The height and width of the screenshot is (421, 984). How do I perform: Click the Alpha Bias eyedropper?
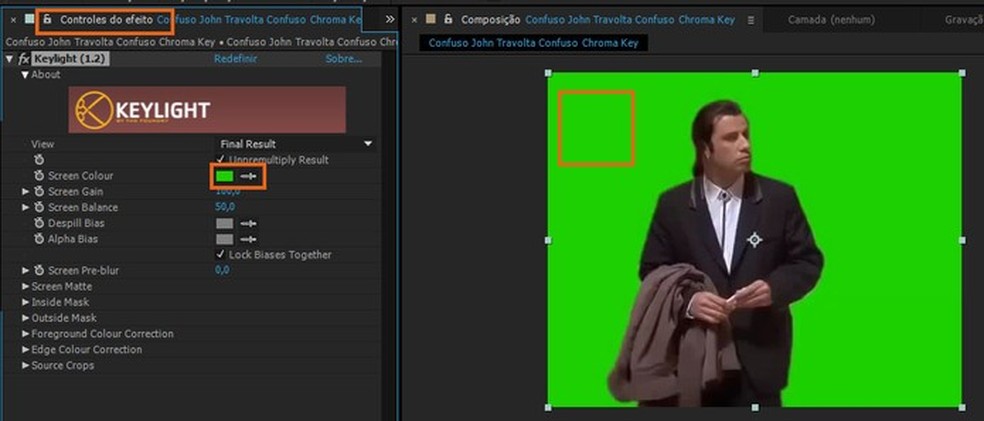pos(249,240)
